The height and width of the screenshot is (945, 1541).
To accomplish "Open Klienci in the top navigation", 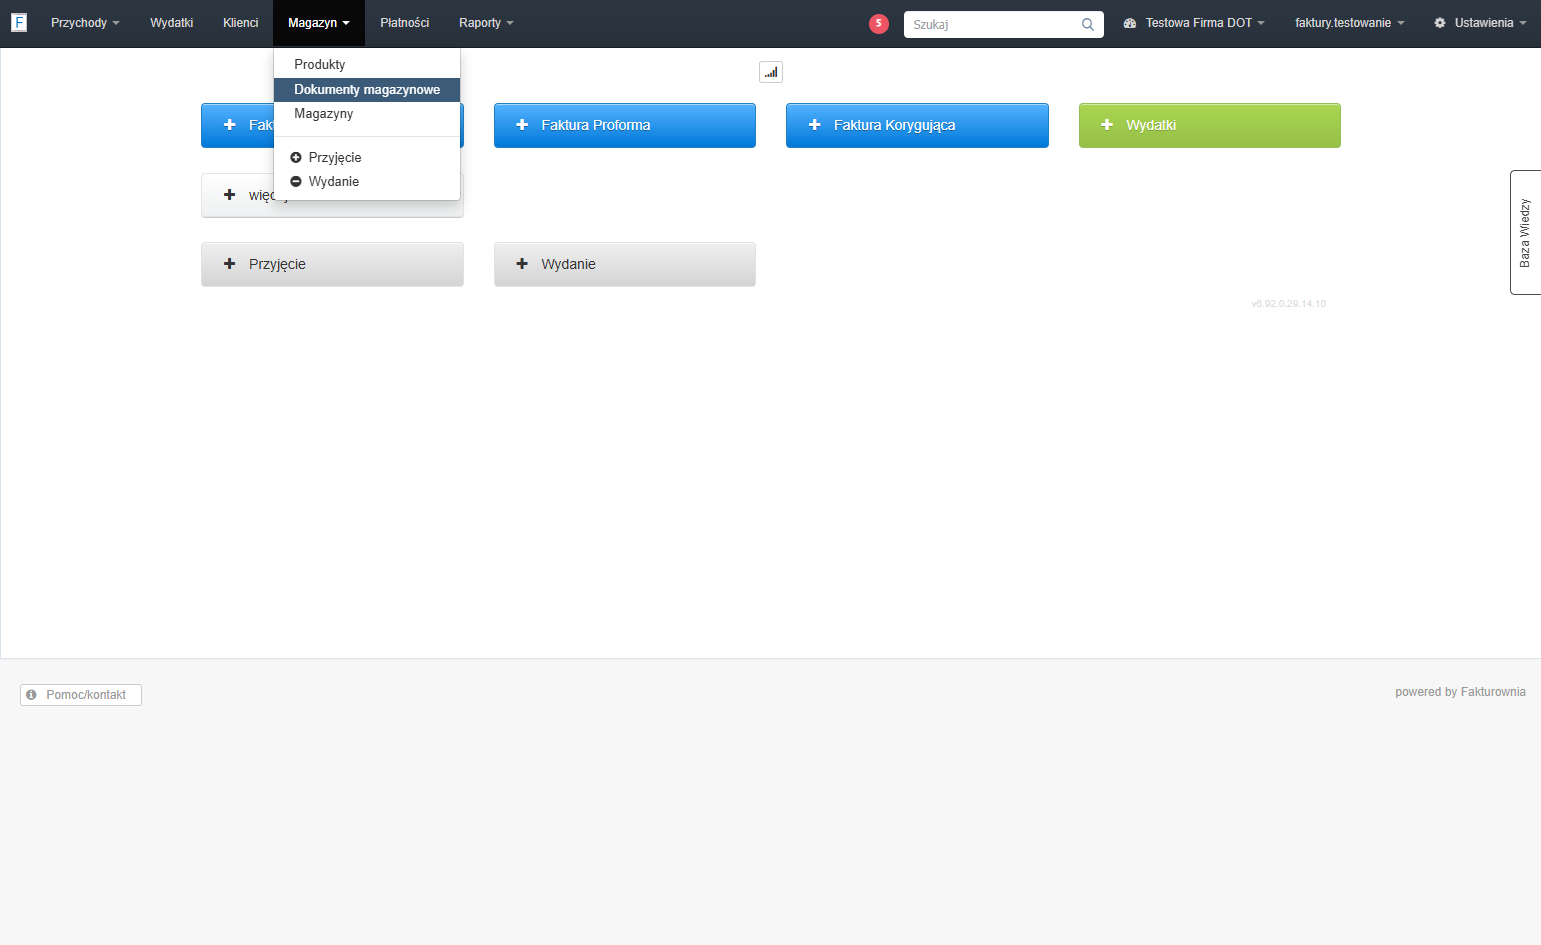I will (x=240, y=23).
